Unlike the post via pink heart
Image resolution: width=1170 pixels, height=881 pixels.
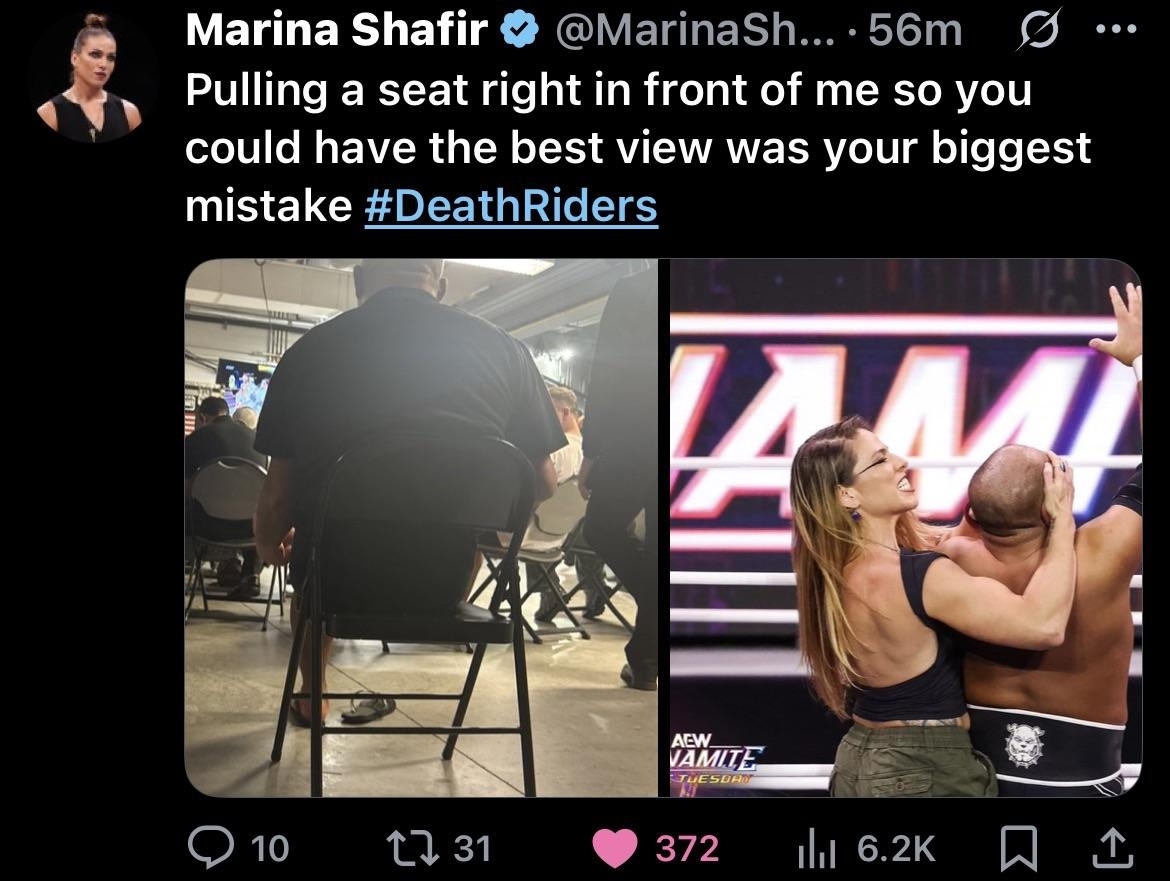click(x=614, y=849)
